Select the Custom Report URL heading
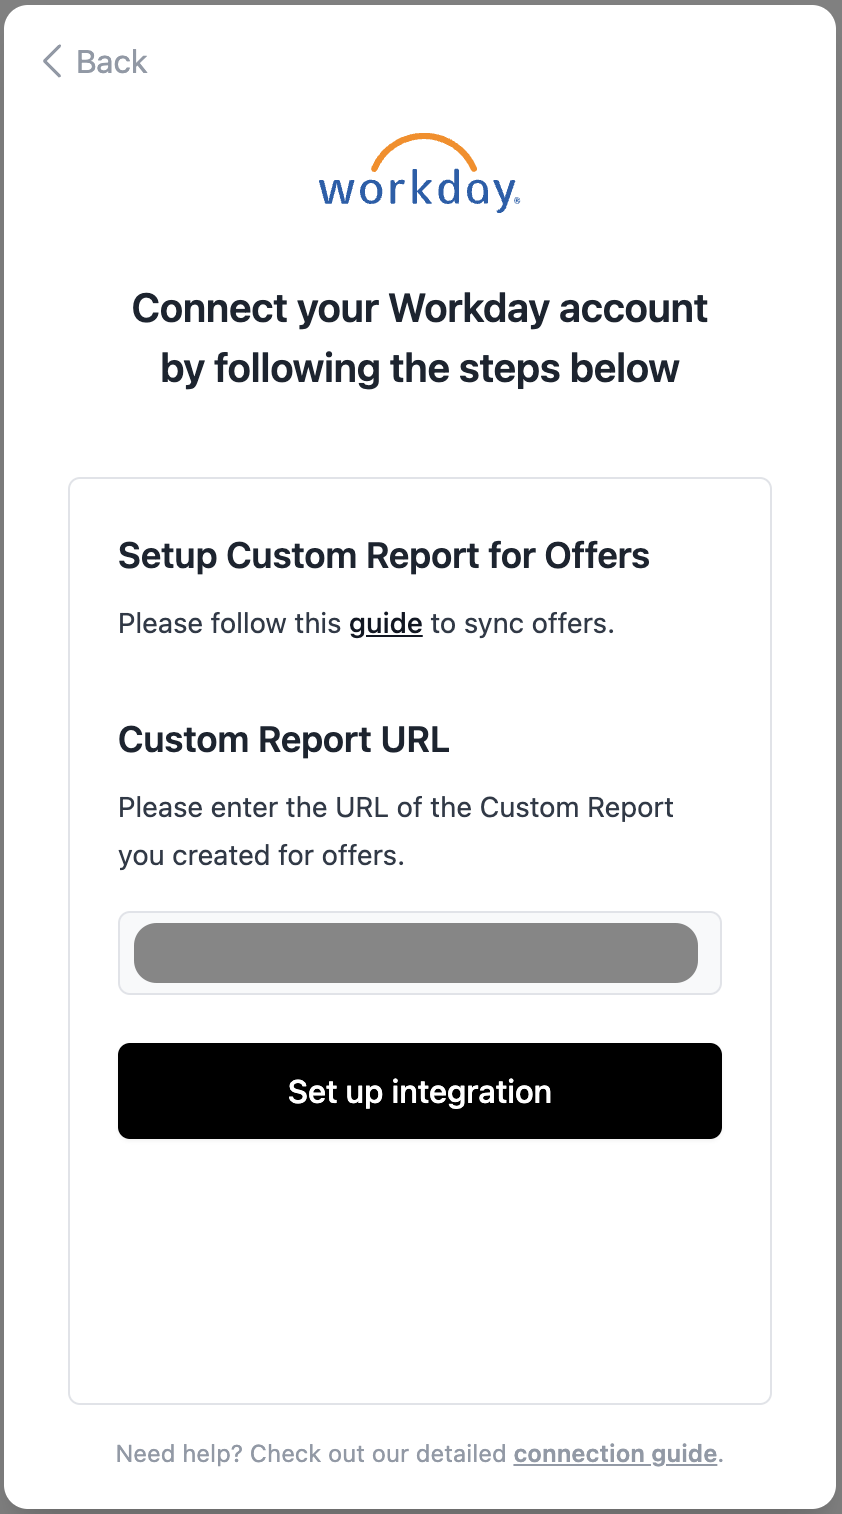Screen dimensions: 842x1514 click(284, 740)
